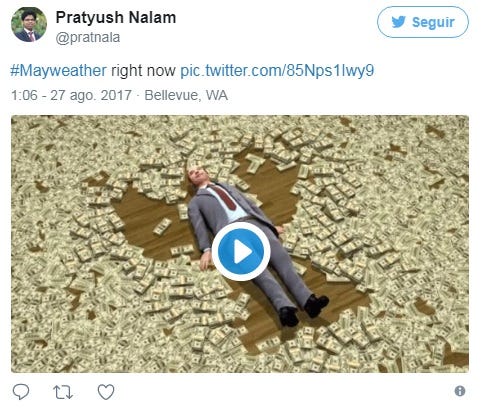Image resolution: width=485 pixels, height=413 pixels.
Task: Click the "right now" tweet text
Action: (143, 71)
